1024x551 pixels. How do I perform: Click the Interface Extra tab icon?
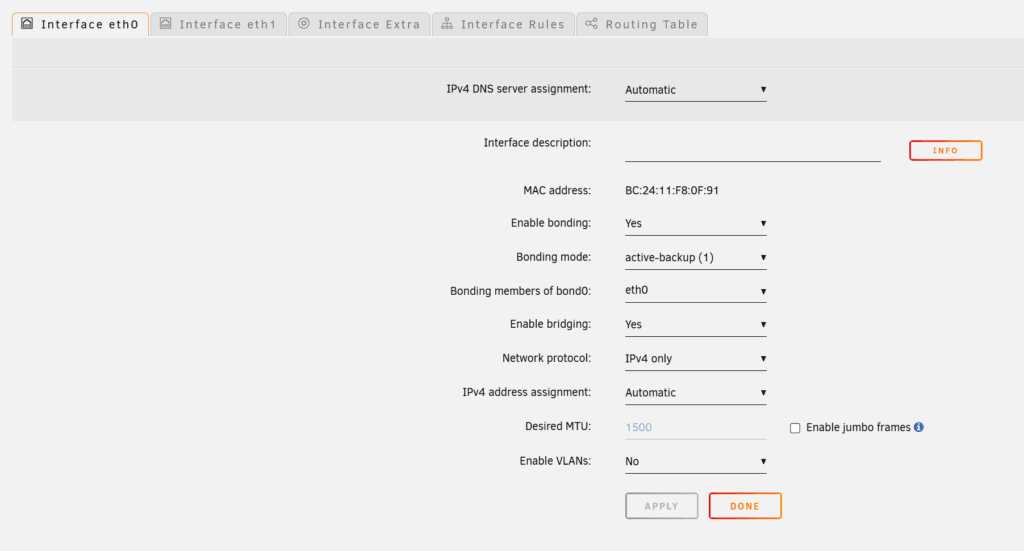(304, 24)
